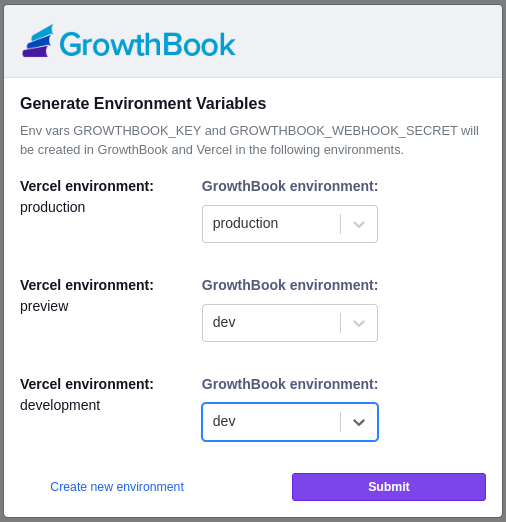
Task: Click the Vercel environment label above production
Action: (x=87, y=186)
